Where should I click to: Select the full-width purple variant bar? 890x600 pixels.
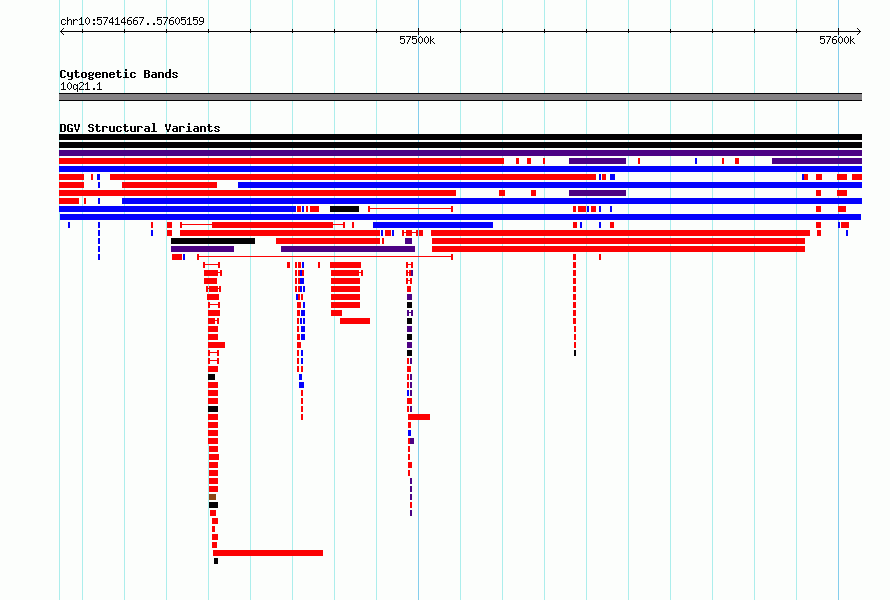[460, 153]
